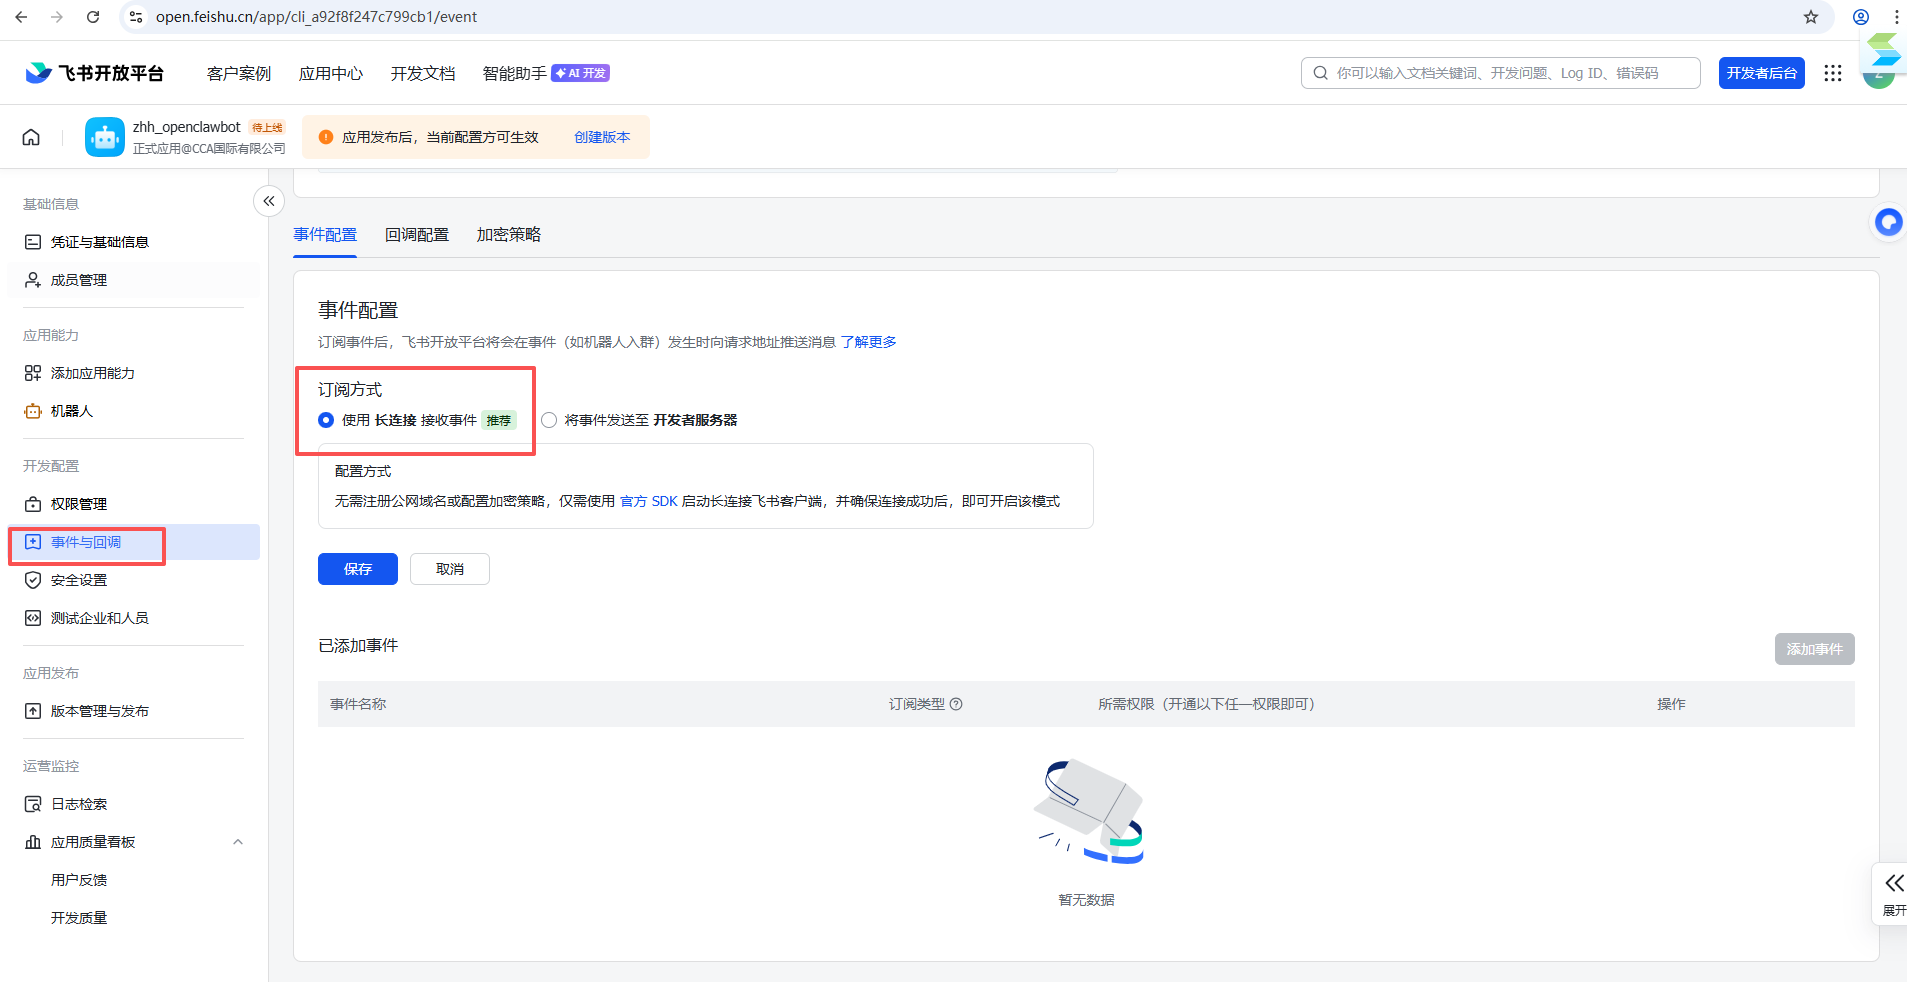Open 开发质量 submenu item

(x=79, y=918)
